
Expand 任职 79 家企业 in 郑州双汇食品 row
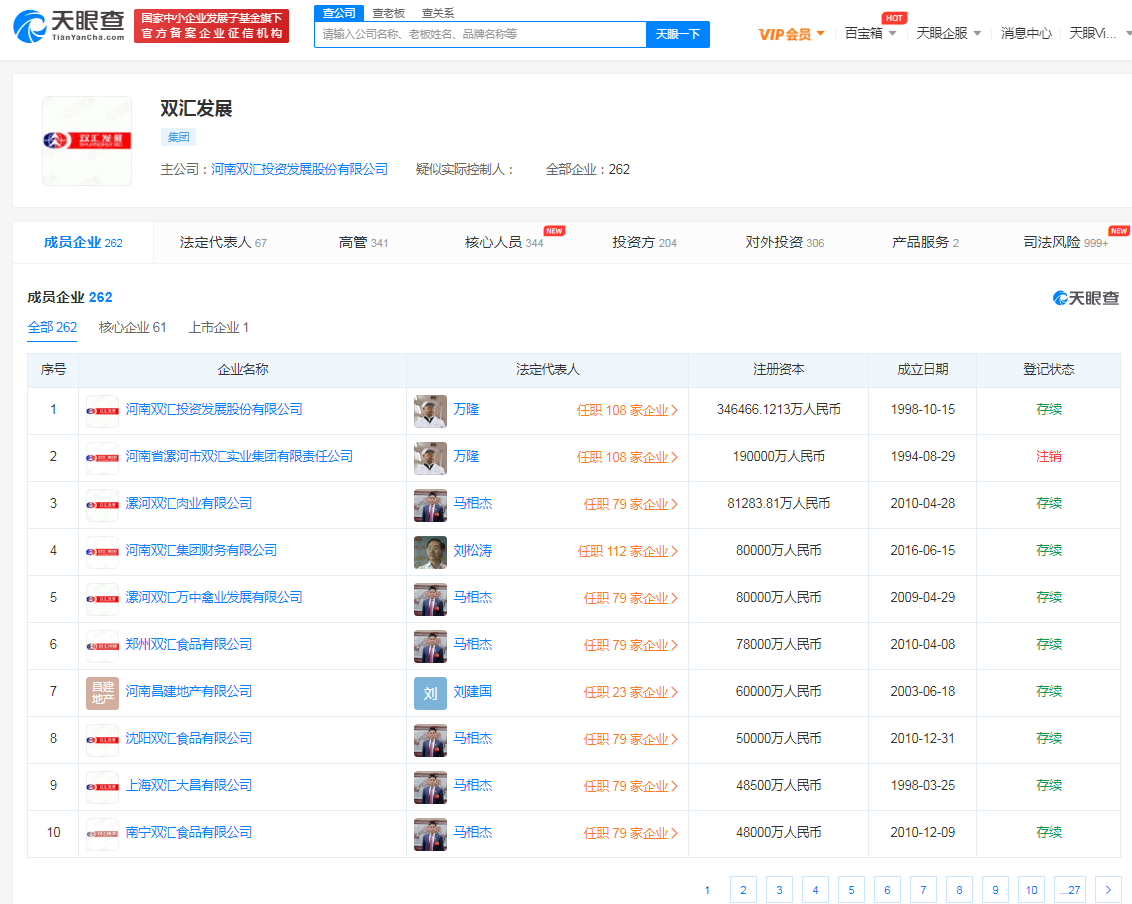(630, 645)
